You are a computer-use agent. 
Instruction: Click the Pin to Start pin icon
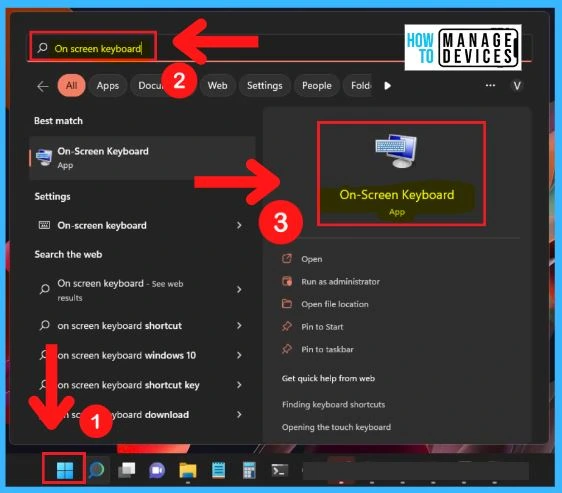pyautogui.click(x=287, y=326)
